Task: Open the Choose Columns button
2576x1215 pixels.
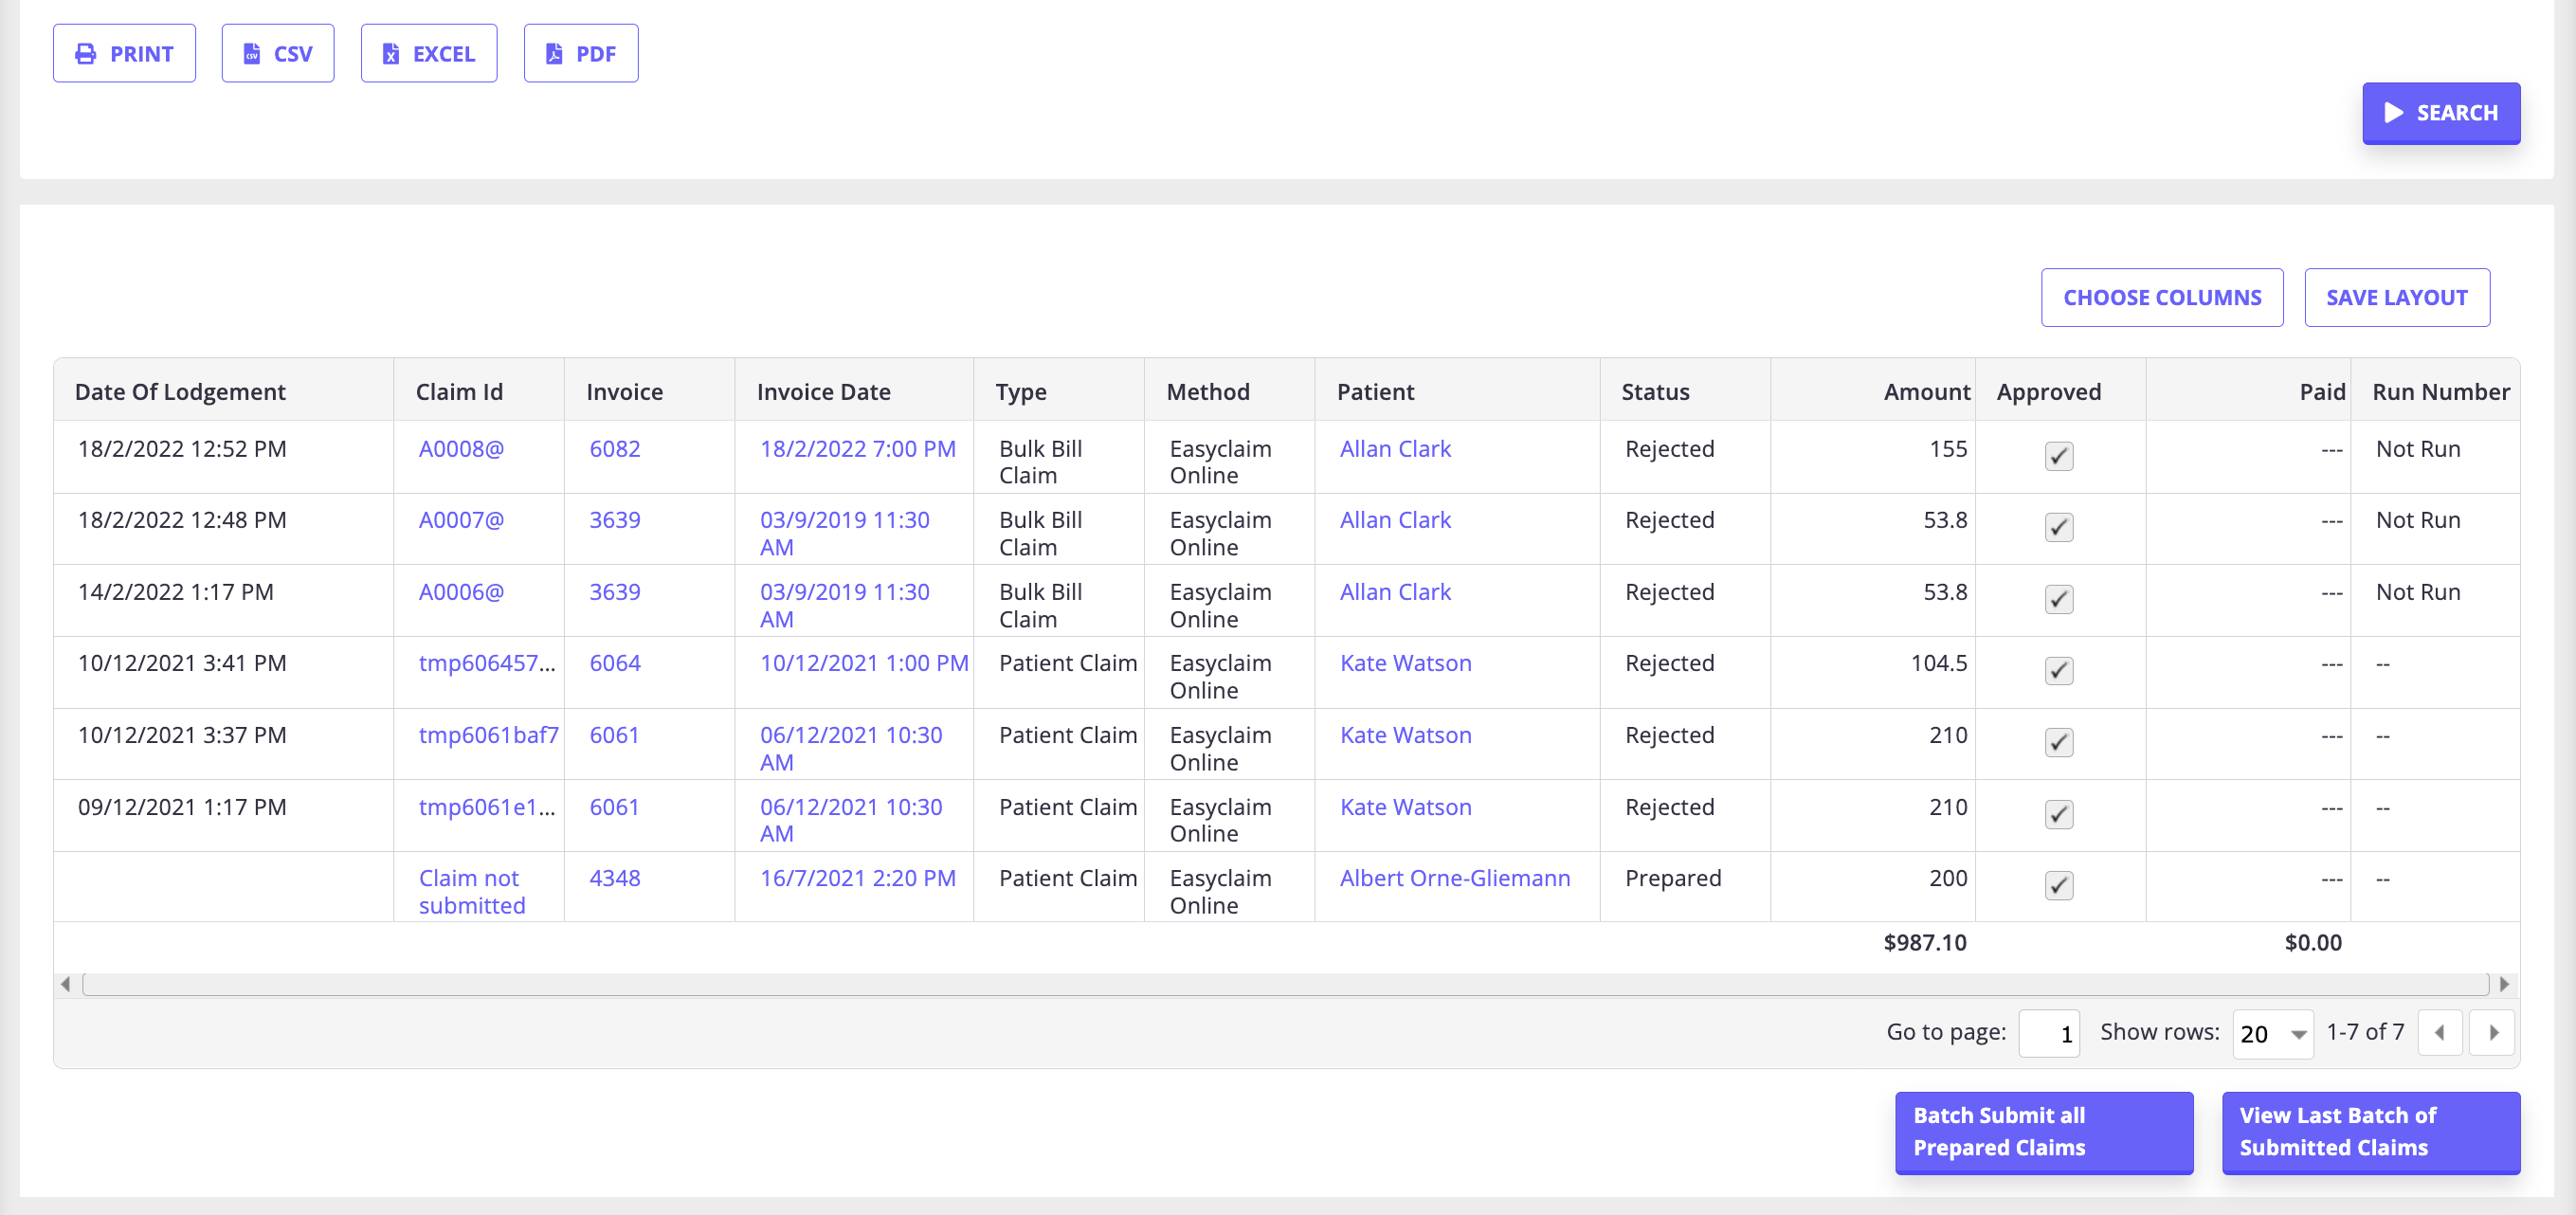Action: [x=2161, y=297]
